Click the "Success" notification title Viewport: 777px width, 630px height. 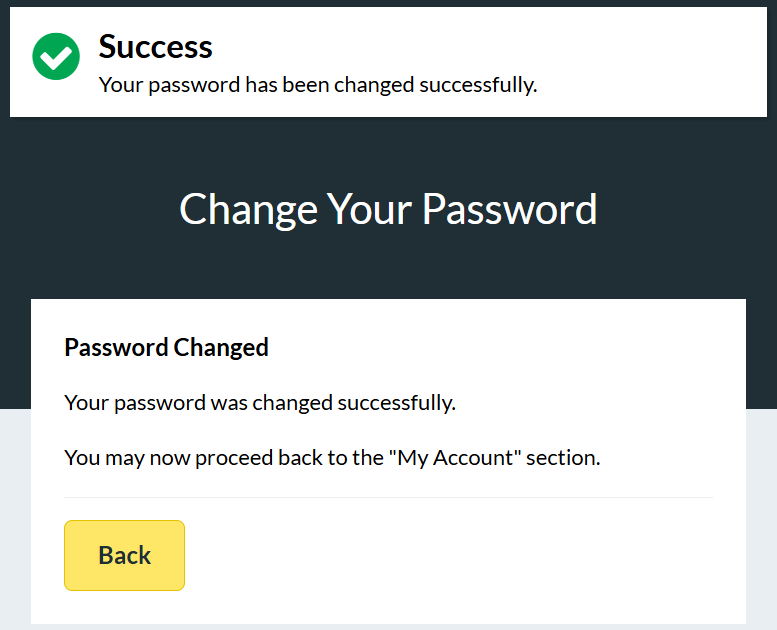coord(155,47)
